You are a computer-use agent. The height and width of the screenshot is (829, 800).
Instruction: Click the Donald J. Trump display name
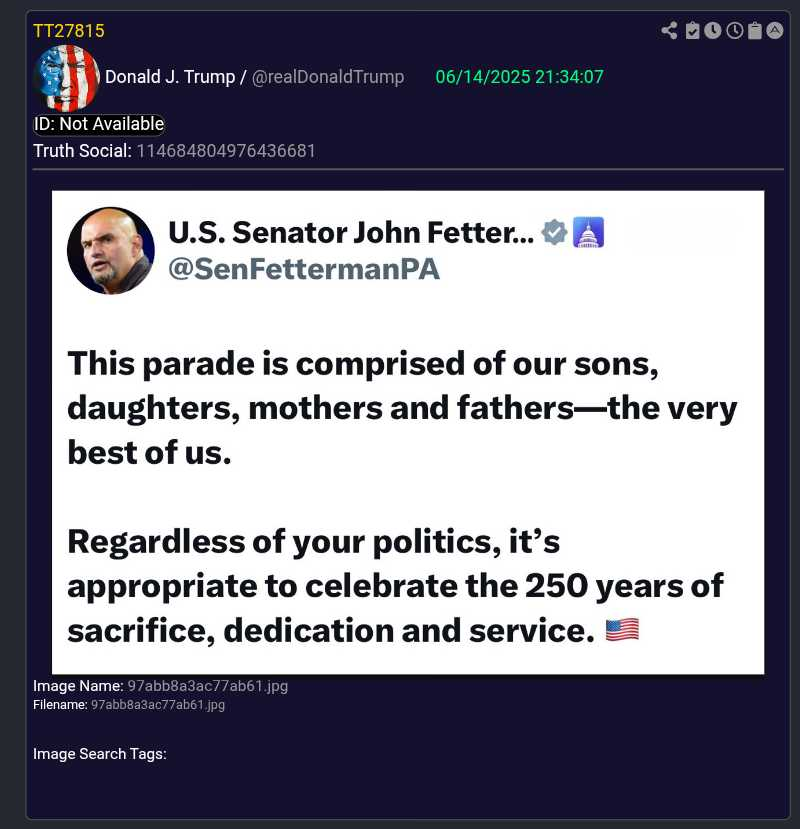(169, 77)
